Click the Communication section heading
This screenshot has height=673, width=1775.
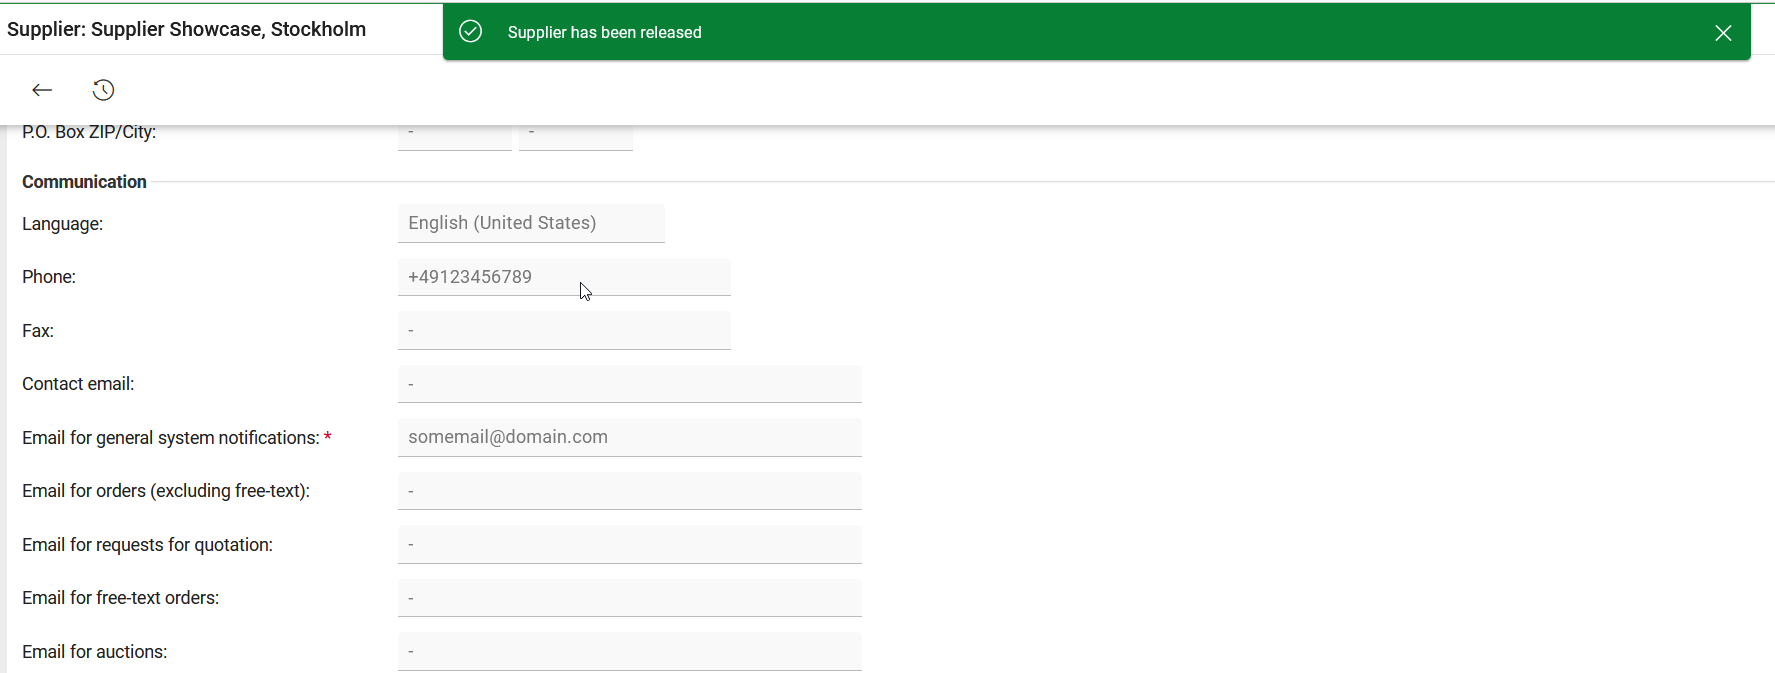point(84,182)
